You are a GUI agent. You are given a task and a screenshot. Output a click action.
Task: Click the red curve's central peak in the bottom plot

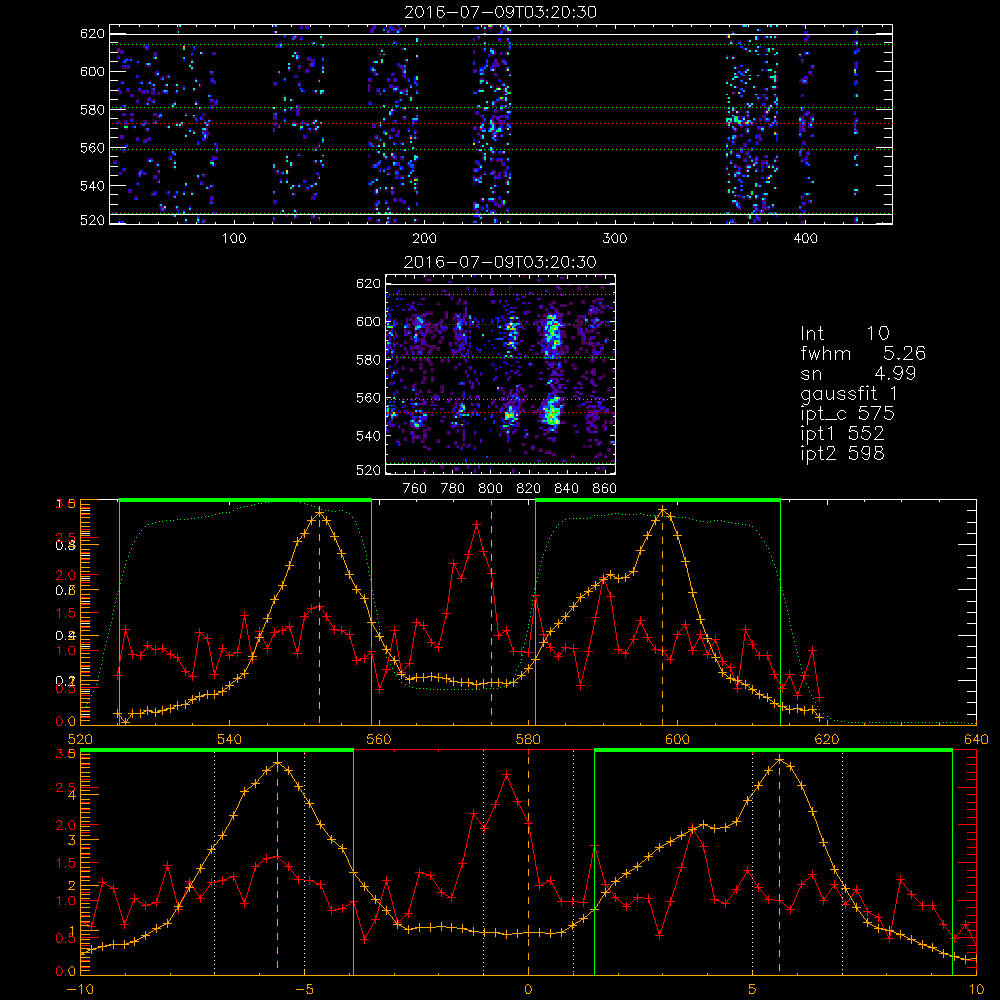(x=507, y=774)
